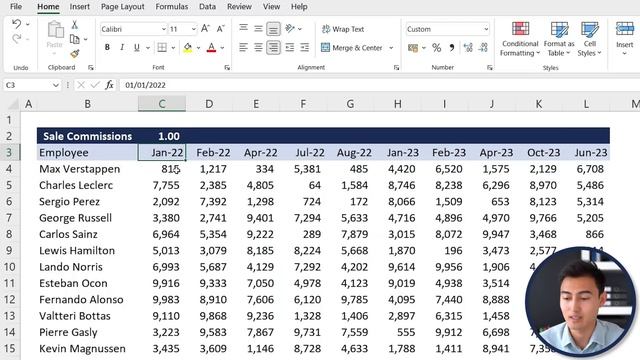Screen dimensions: 640x360
Task: Center text horizontally icon
Action: tap(258, 47)
